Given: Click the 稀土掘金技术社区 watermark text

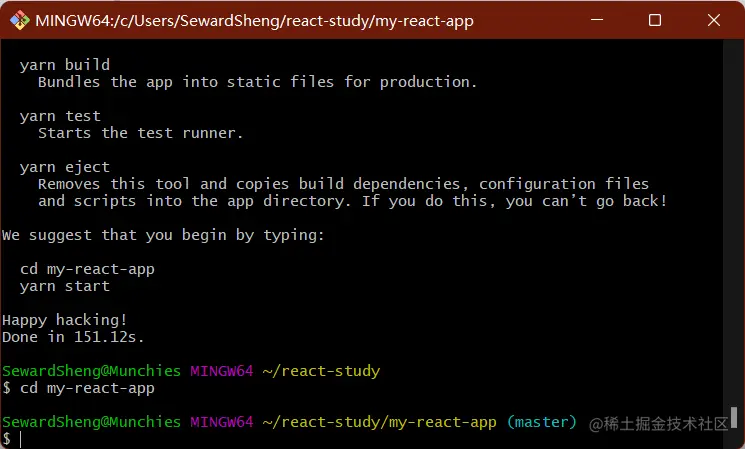Looking at the screenshot, I should (659, 424).
